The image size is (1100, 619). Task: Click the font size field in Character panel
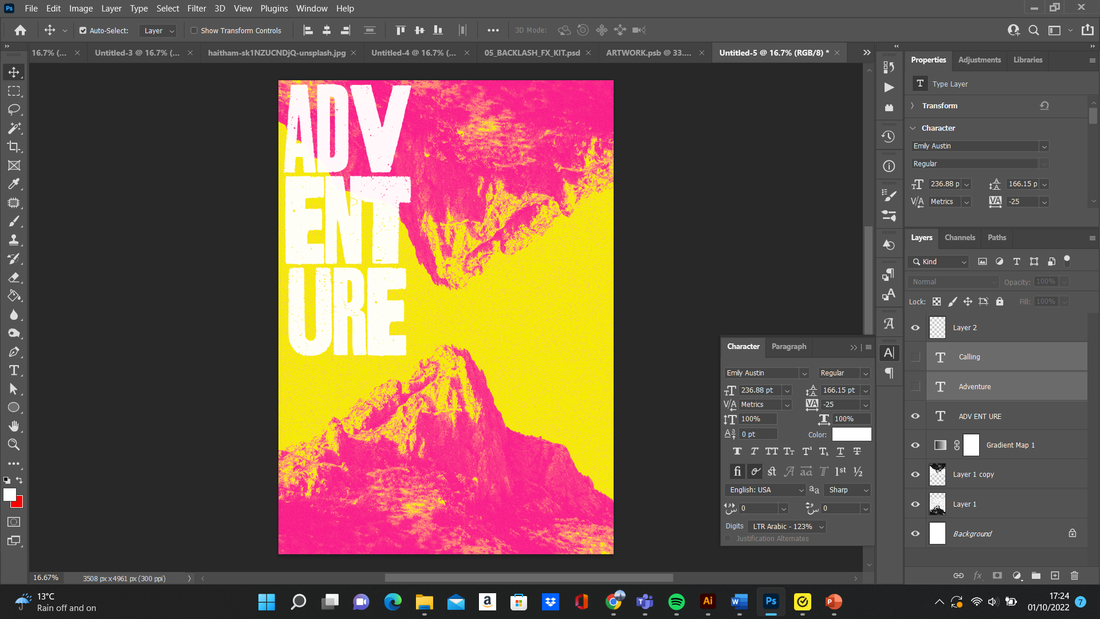click(x=760, y=390)
